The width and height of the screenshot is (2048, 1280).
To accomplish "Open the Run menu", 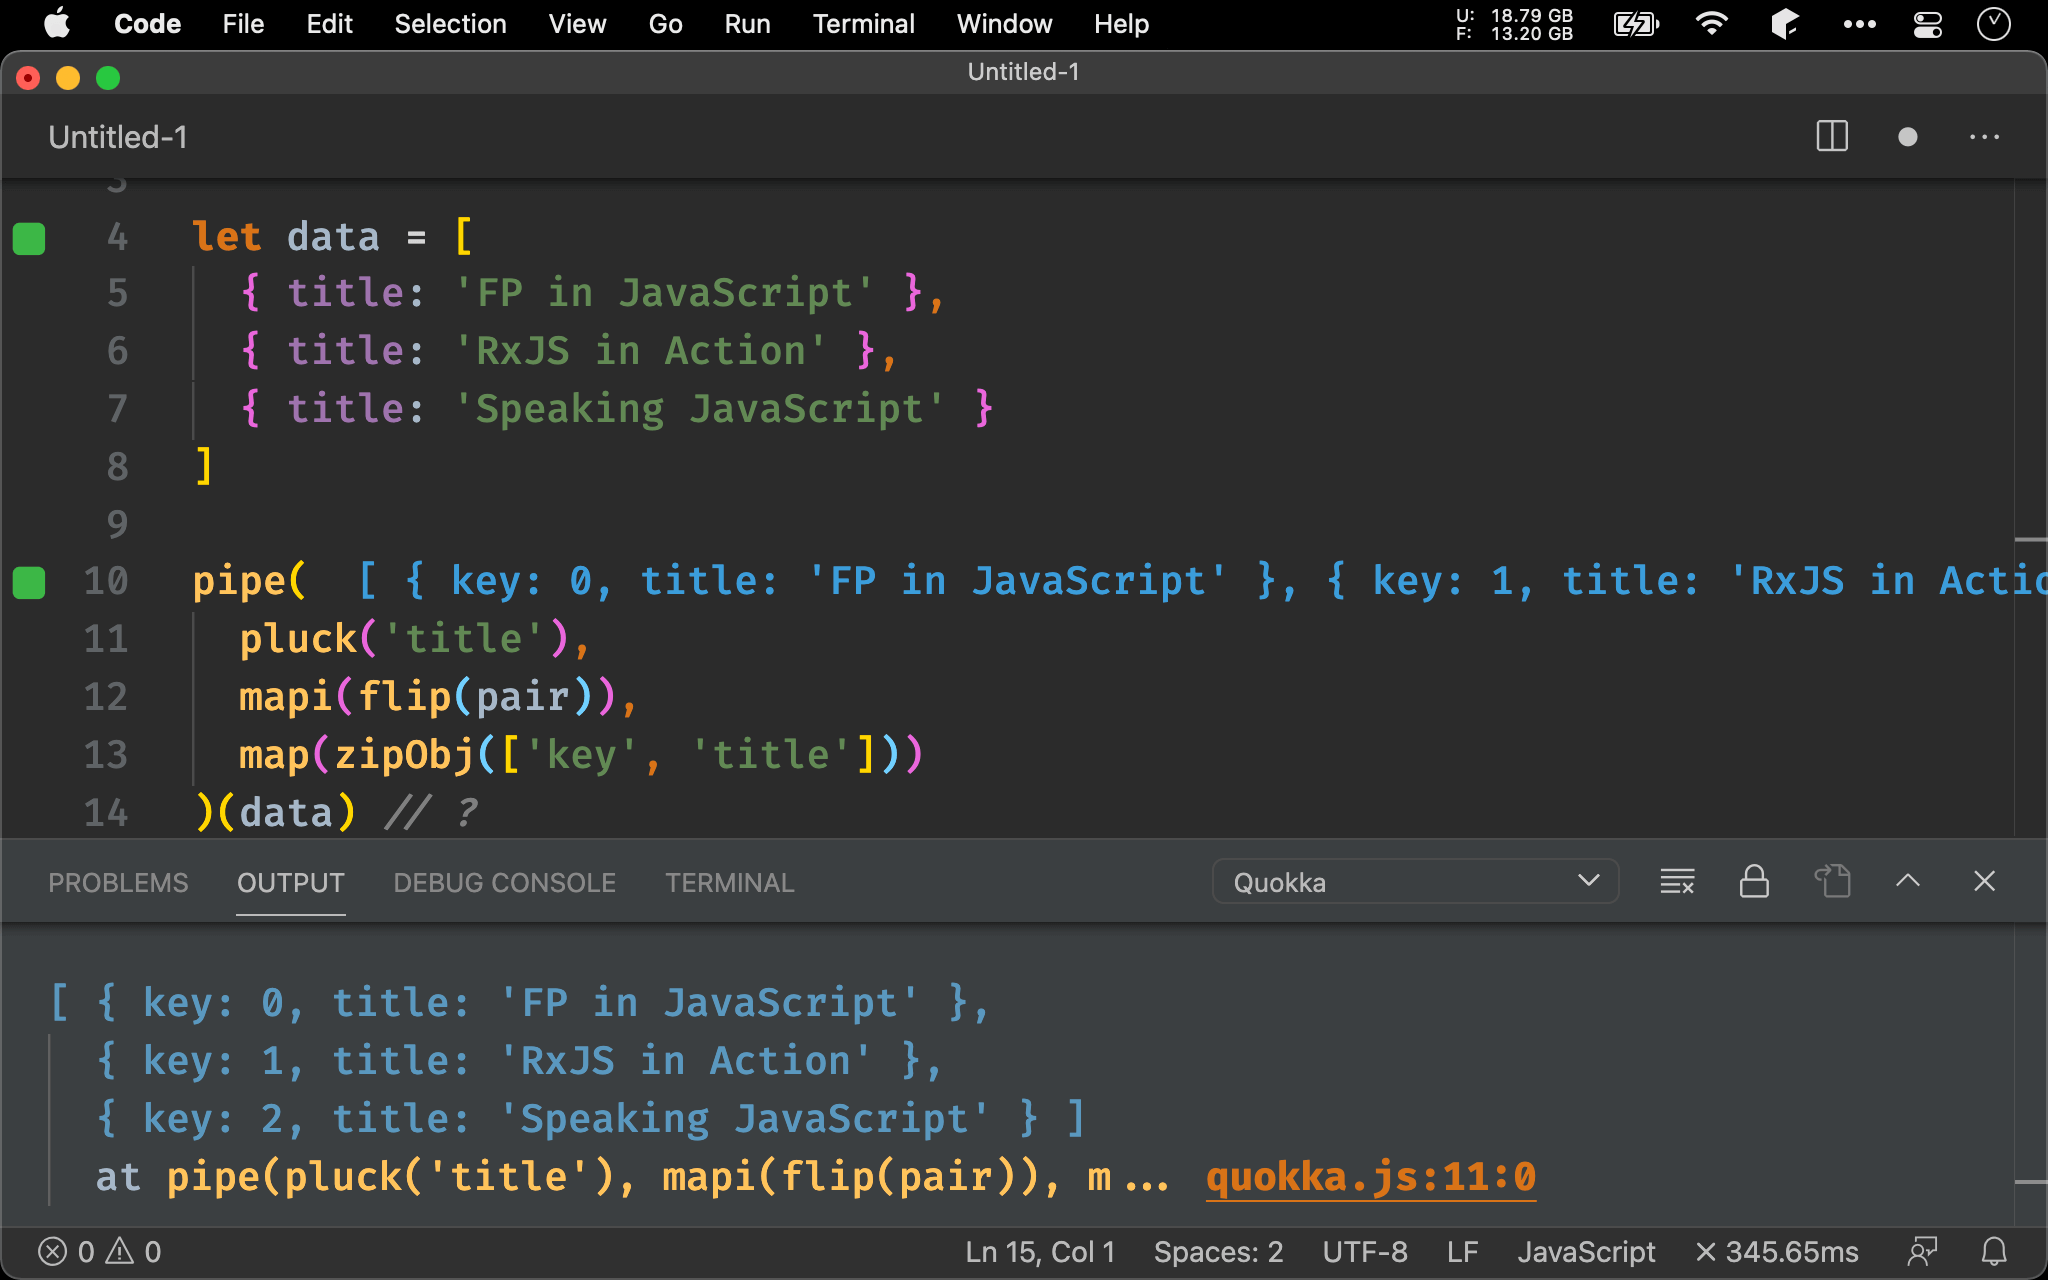I will (747, 23).
